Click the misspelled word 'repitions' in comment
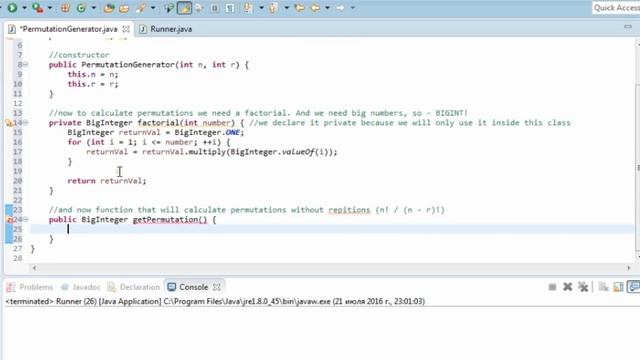The image size is (640, 360). click(349, 210)
